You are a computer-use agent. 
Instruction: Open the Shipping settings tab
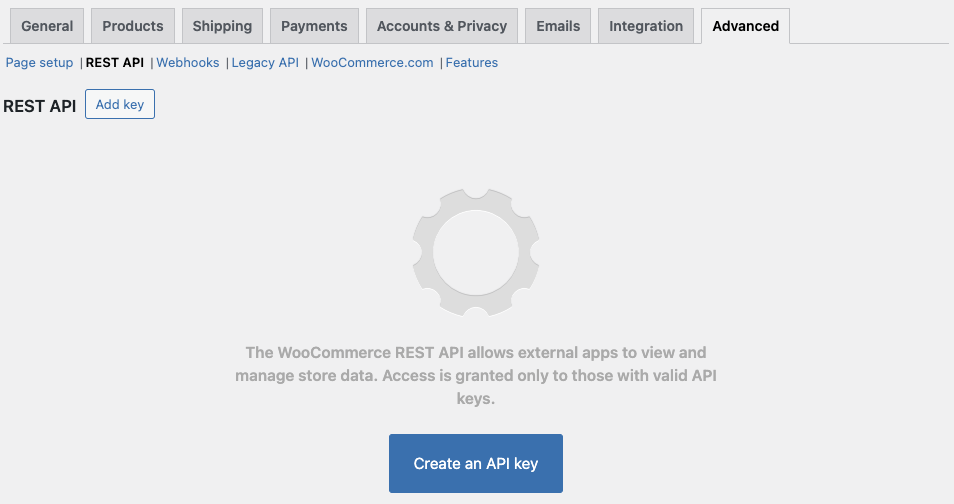coord(223,26)
